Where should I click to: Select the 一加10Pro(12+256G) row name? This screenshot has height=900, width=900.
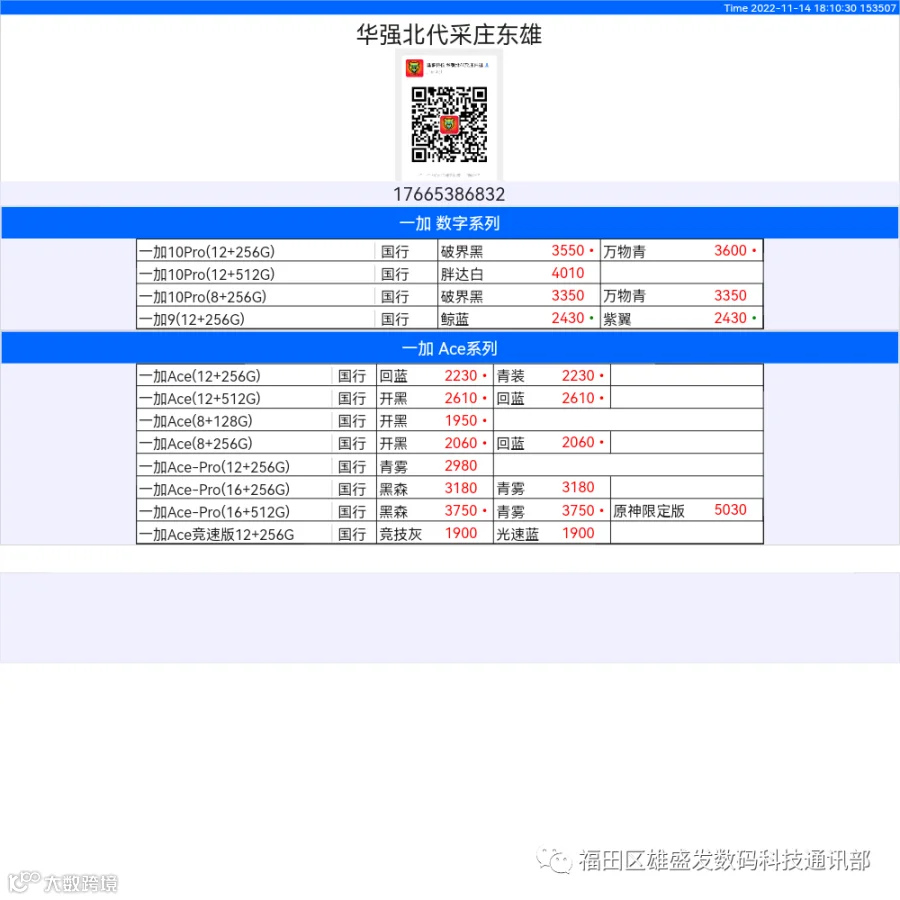pos(207,251)
